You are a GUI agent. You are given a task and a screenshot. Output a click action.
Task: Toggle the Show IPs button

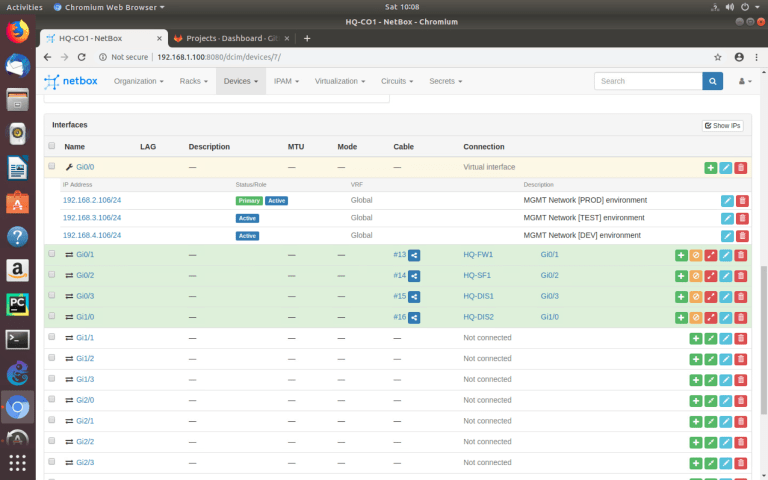722,126
